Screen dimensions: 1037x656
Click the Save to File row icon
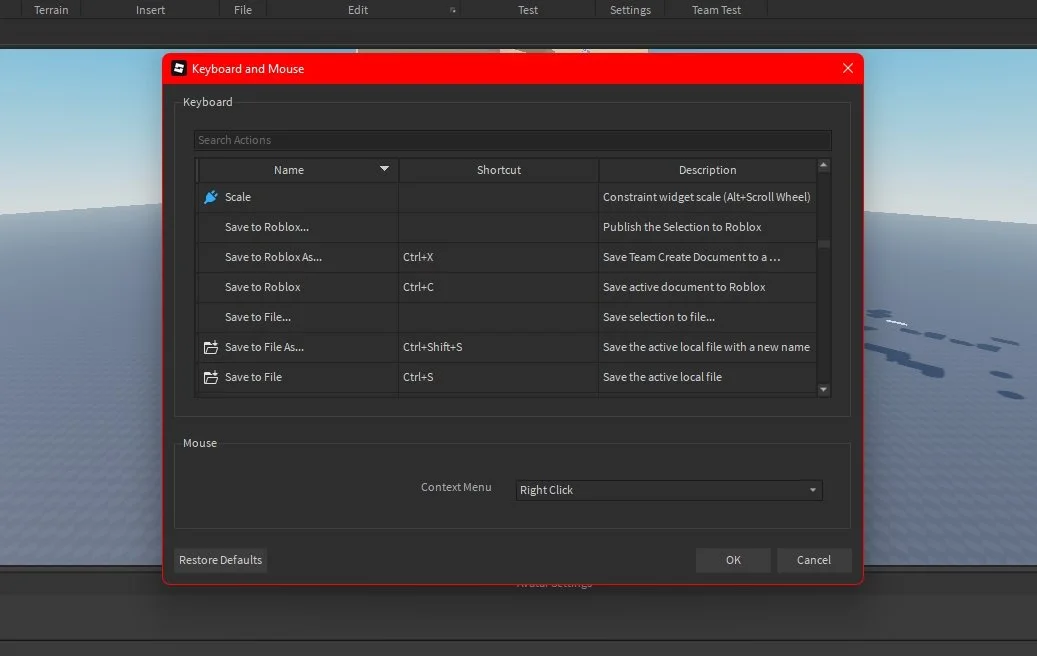(211, 377)
